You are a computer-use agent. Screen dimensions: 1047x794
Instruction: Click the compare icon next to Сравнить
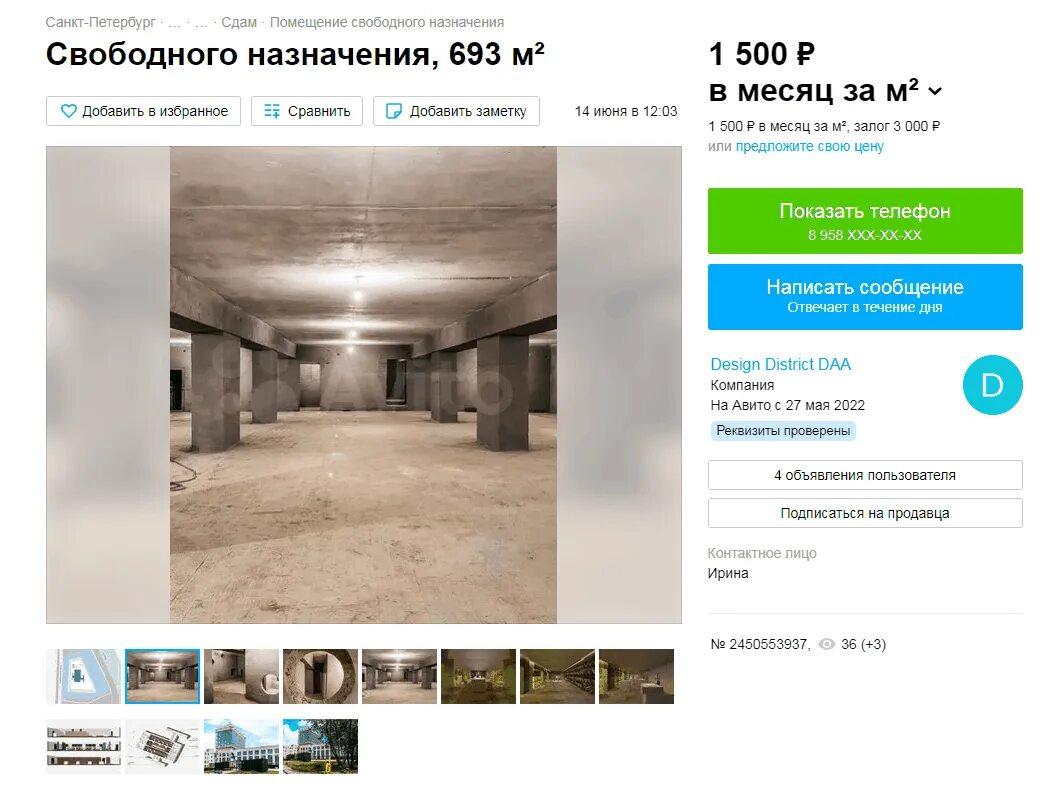(x=272, y=111)
